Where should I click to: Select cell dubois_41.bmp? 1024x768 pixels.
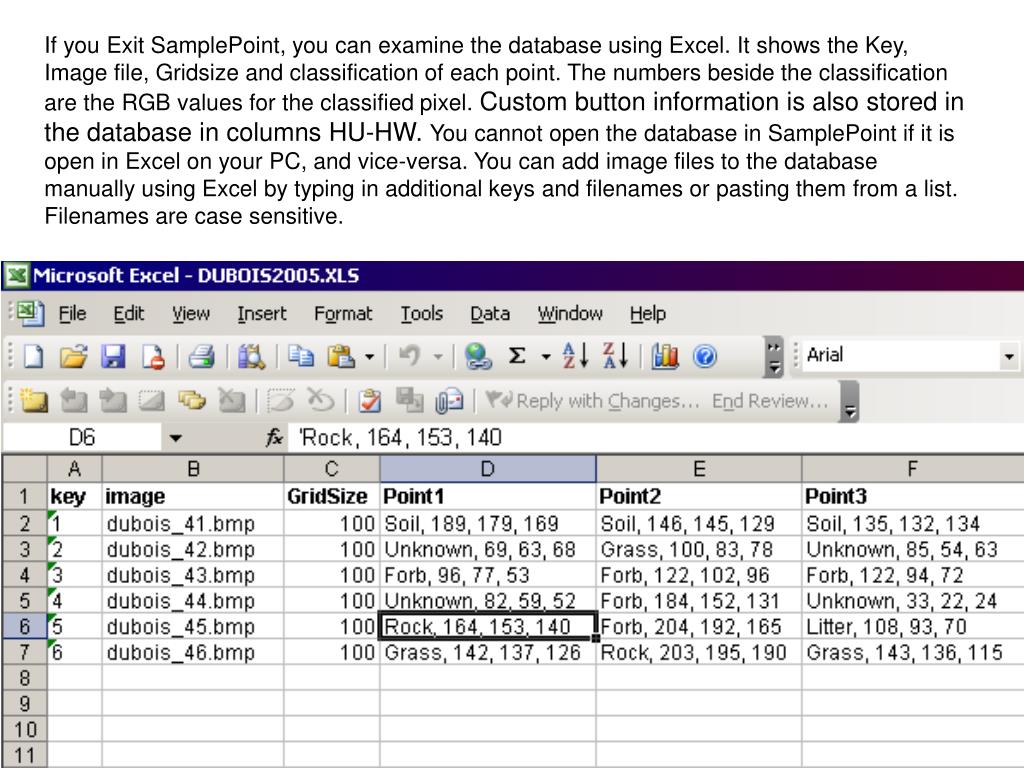point(193,523)
